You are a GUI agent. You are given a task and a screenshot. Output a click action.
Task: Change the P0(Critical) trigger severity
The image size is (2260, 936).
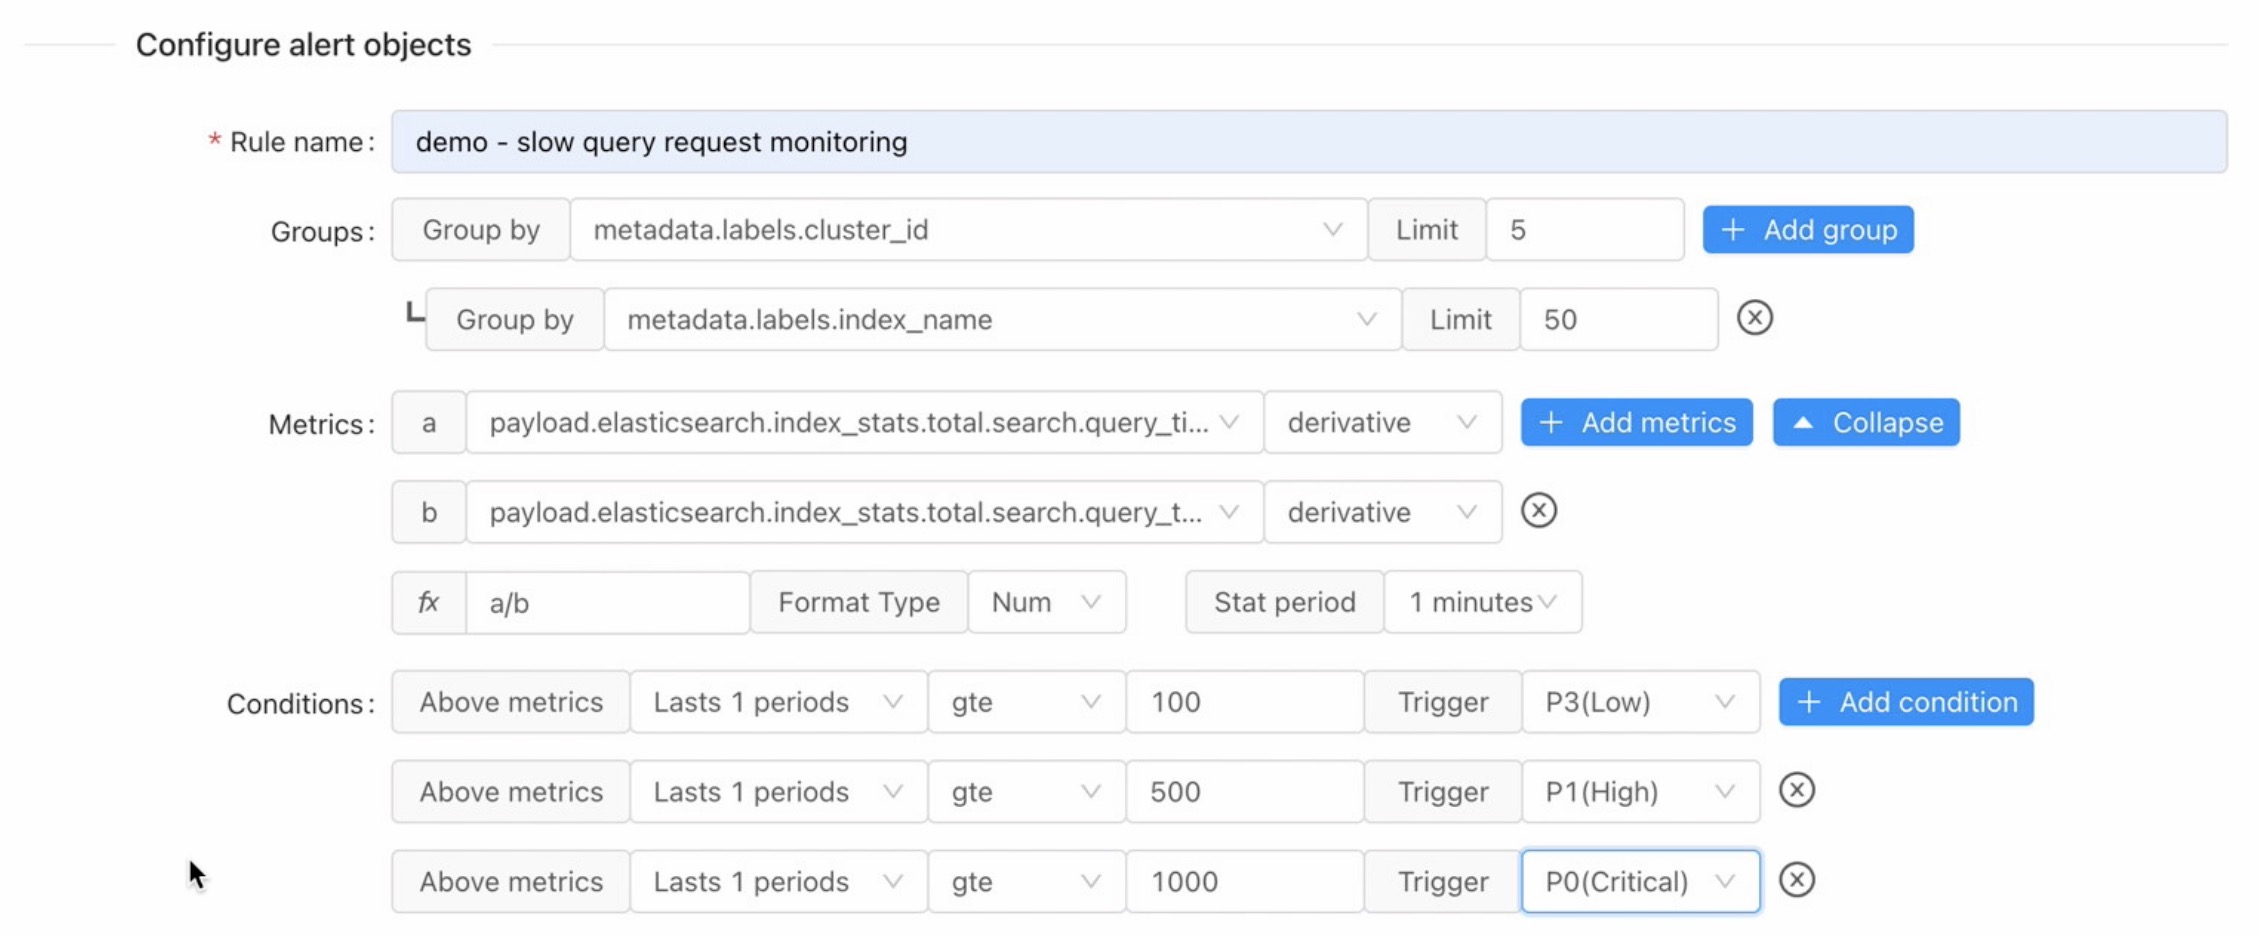(x=1639, y=881)
